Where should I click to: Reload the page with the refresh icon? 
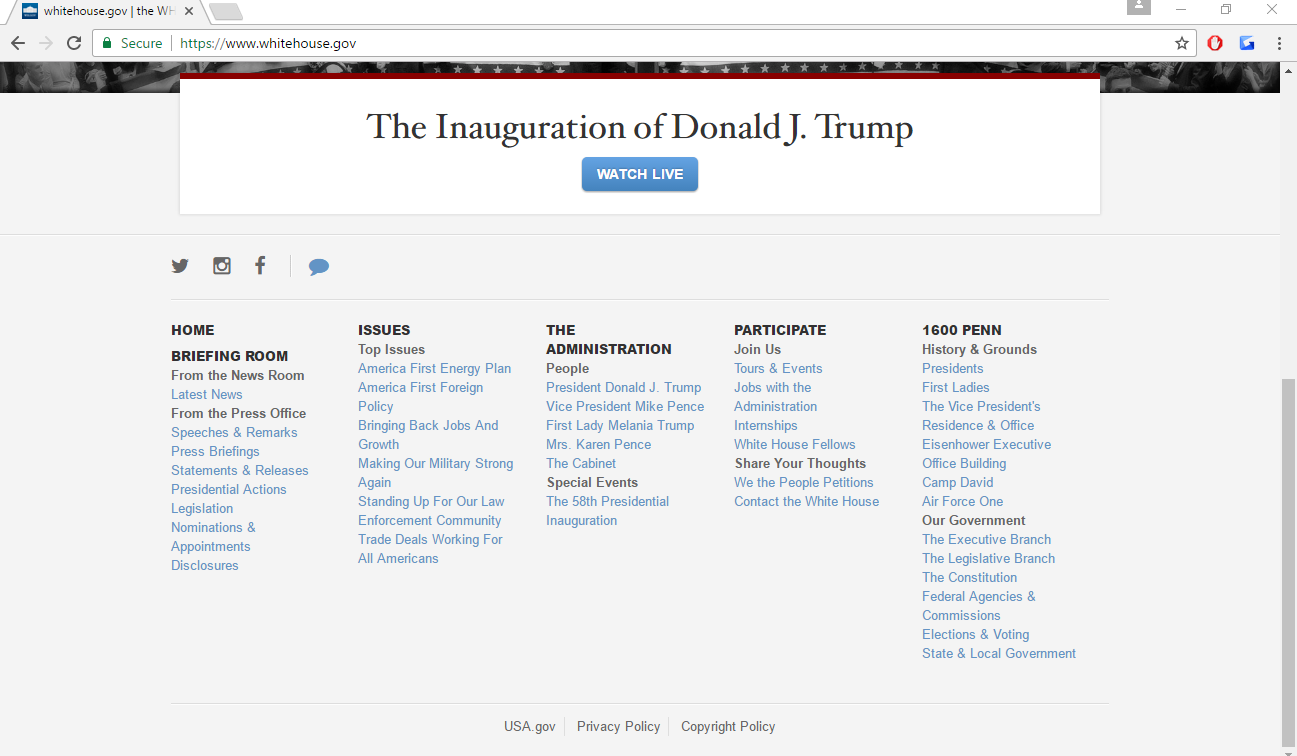pos(74,43)
